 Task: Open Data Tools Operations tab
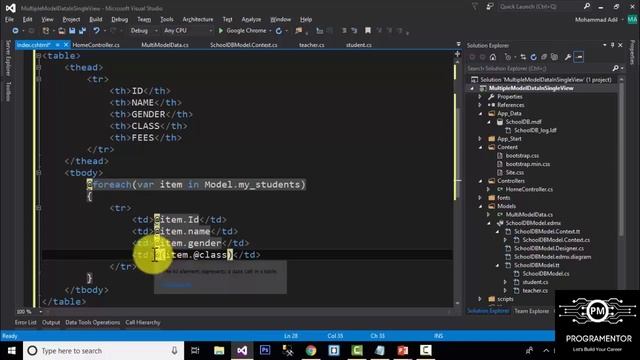93,322
